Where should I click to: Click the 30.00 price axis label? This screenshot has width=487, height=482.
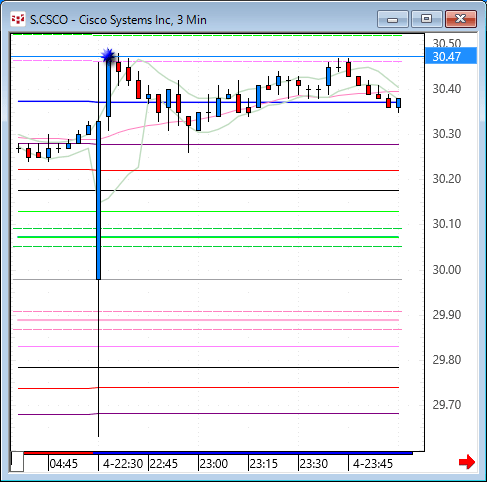click(x=447, y=269)
